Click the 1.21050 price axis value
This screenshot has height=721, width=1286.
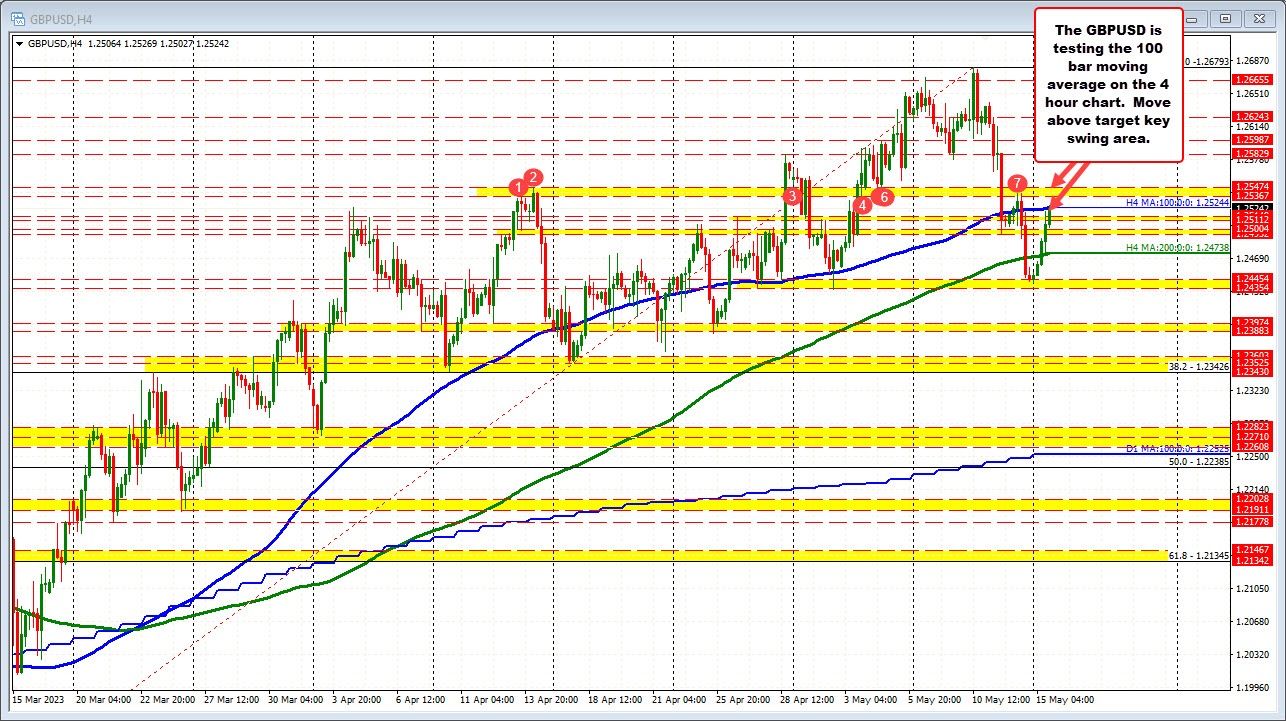(1252, 588)
